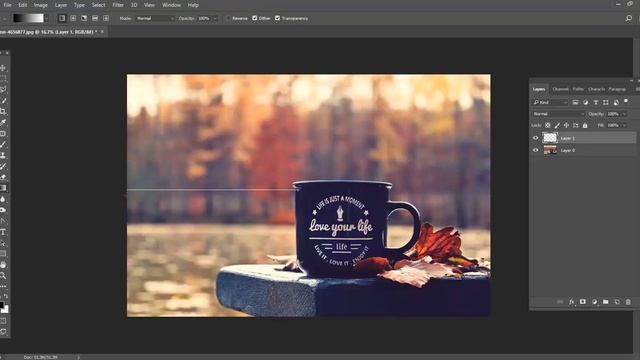This screenshot has height=360, width=640.
Task: Click the foreground color swatch
Action: [x=1, y=305]
